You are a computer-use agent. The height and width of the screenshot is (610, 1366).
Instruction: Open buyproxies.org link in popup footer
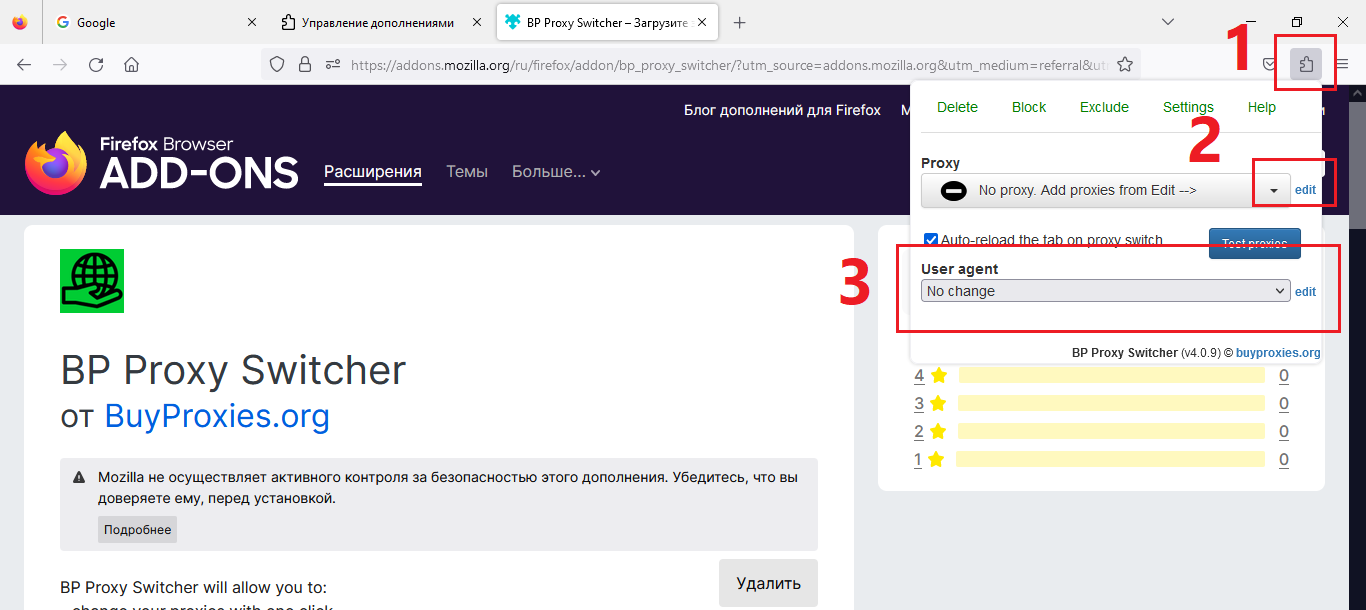click(x=1278, y=353)
